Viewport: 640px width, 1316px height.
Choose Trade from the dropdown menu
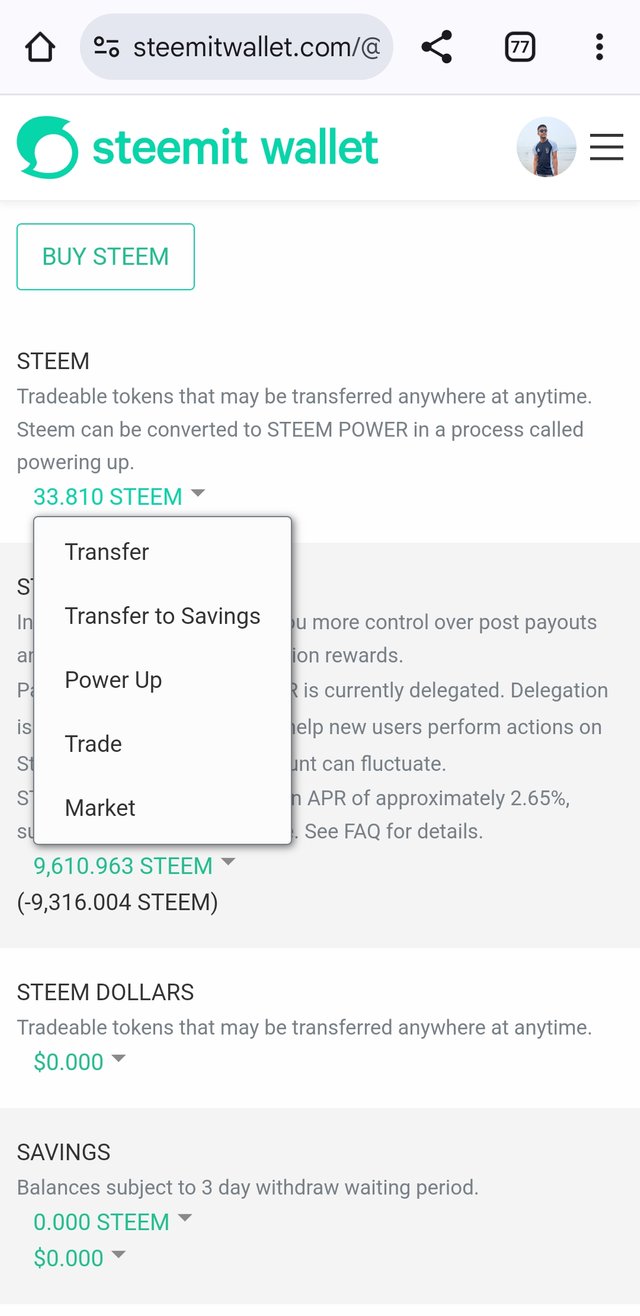[93, 744]
